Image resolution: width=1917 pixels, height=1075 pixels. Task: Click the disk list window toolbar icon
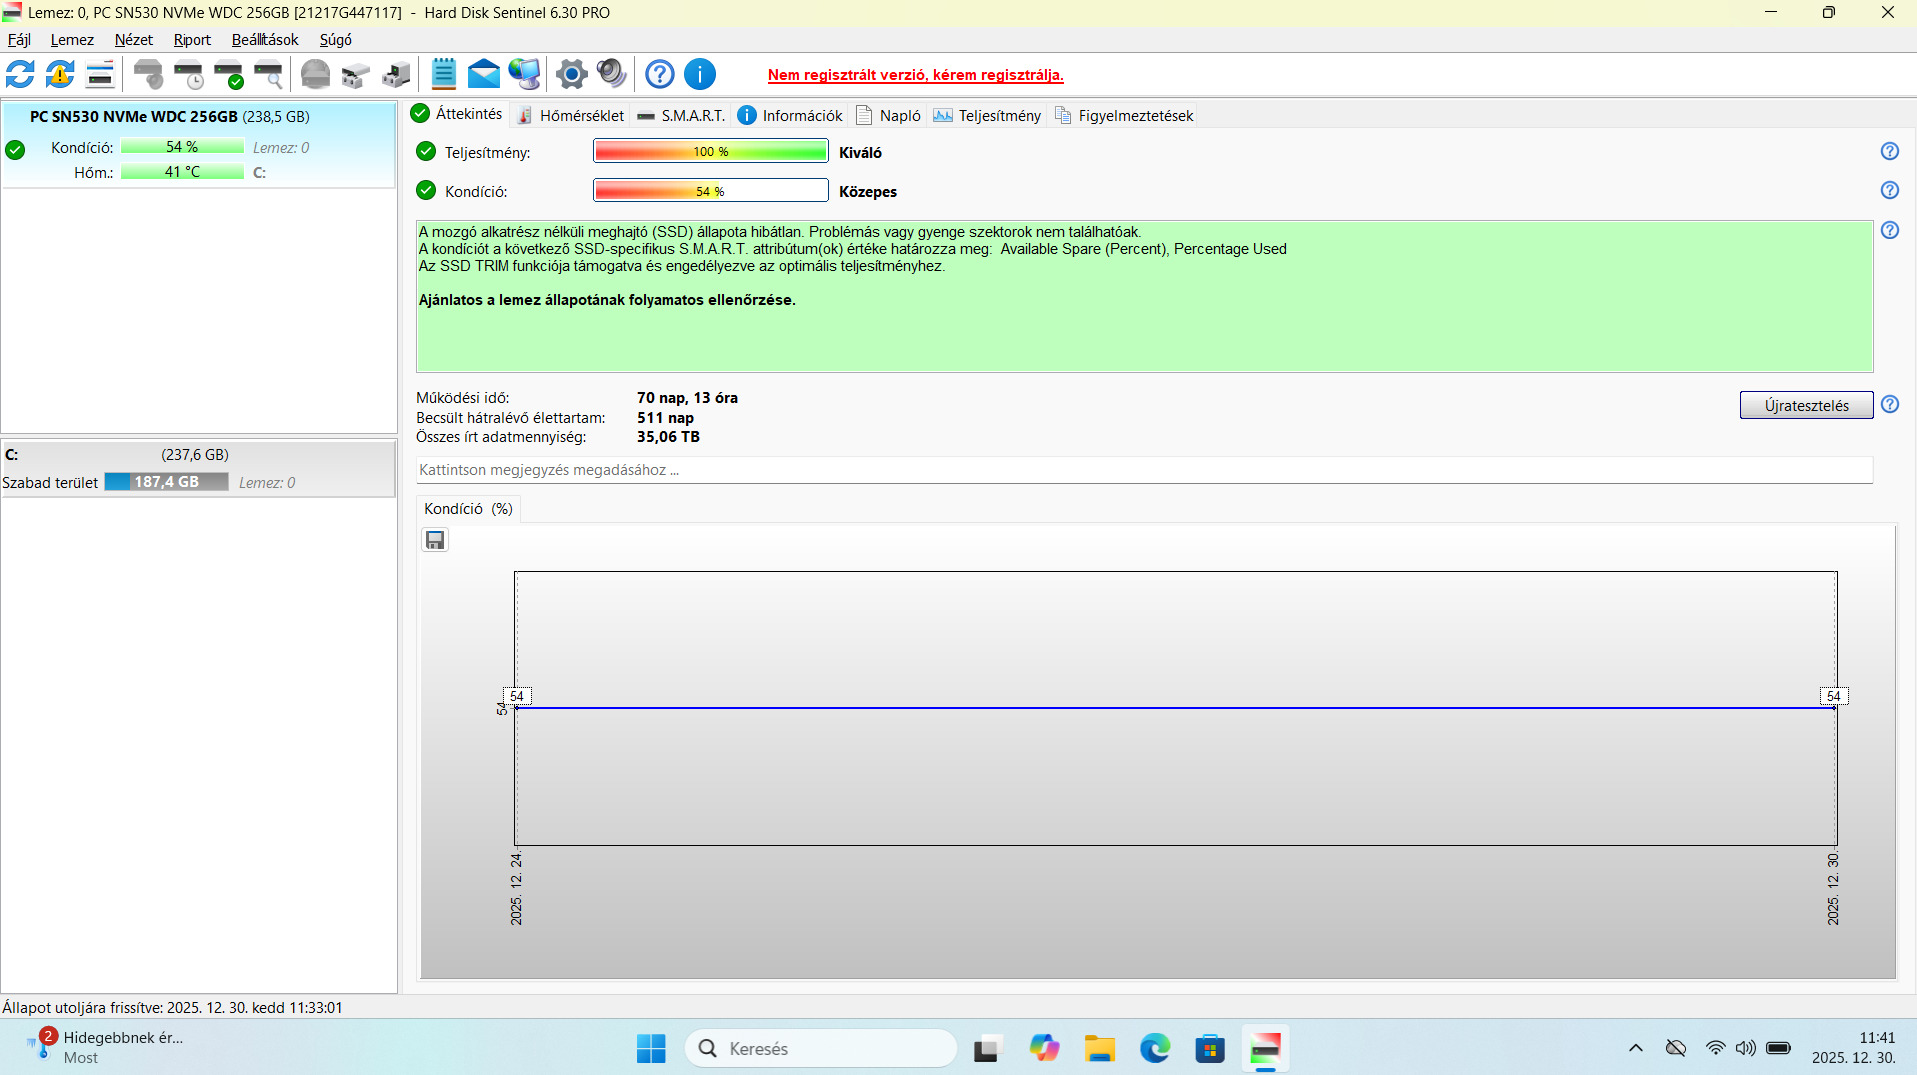pyautogui.click(x=100, y=74)
